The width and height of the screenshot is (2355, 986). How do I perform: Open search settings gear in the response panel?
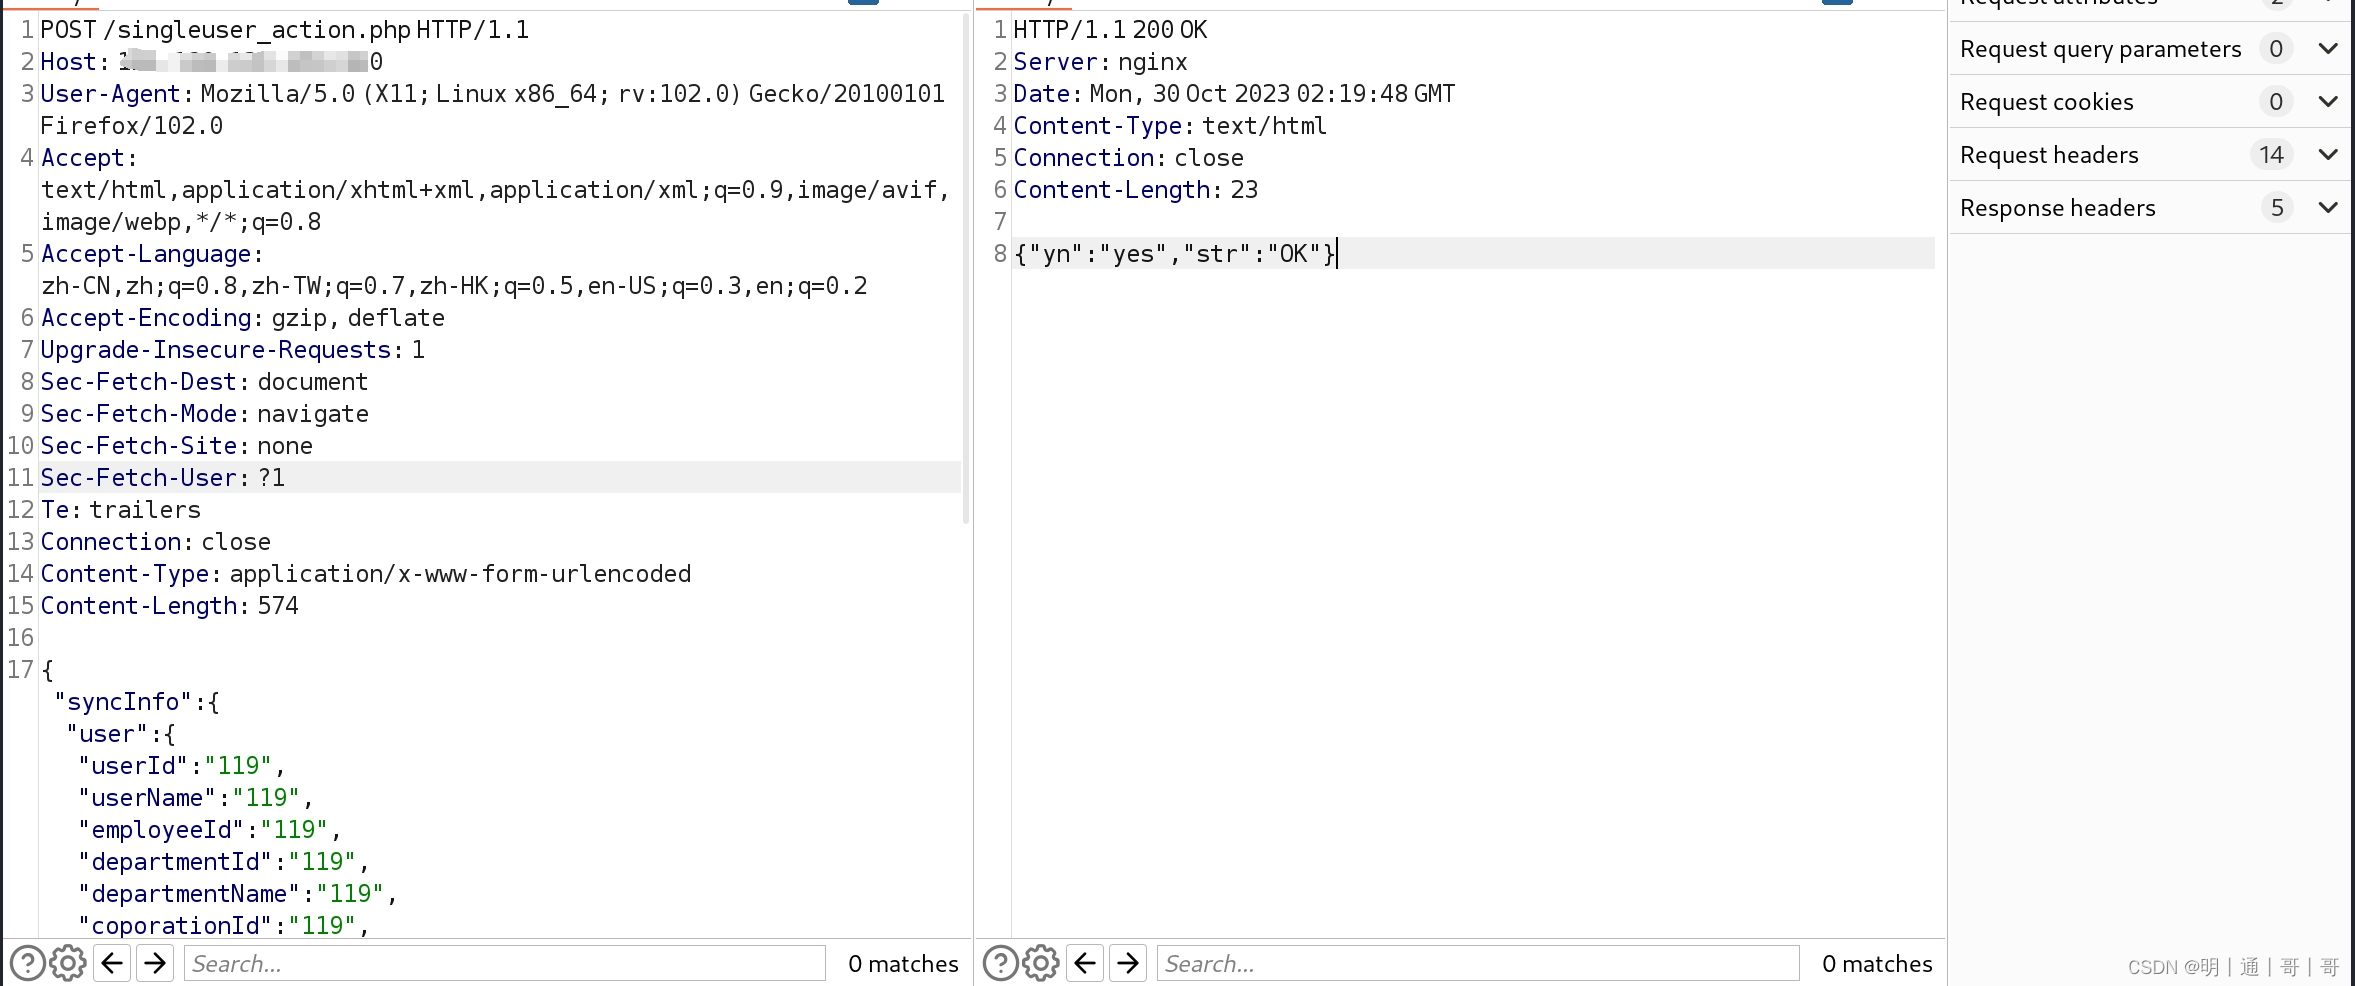[x=1040, y=963]
